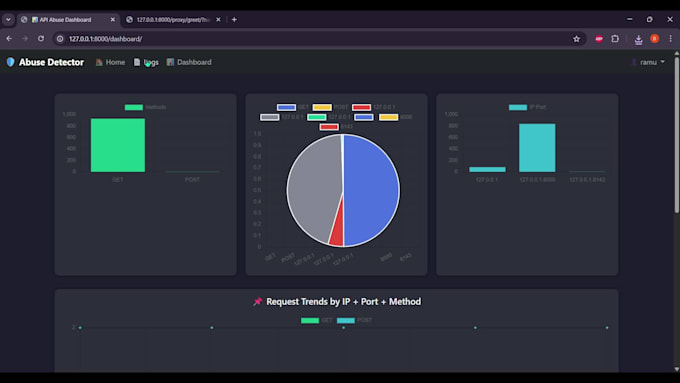680x383 pixels.
Task: Click the blue slice of the pie chart
Action: tap(373, 191)
